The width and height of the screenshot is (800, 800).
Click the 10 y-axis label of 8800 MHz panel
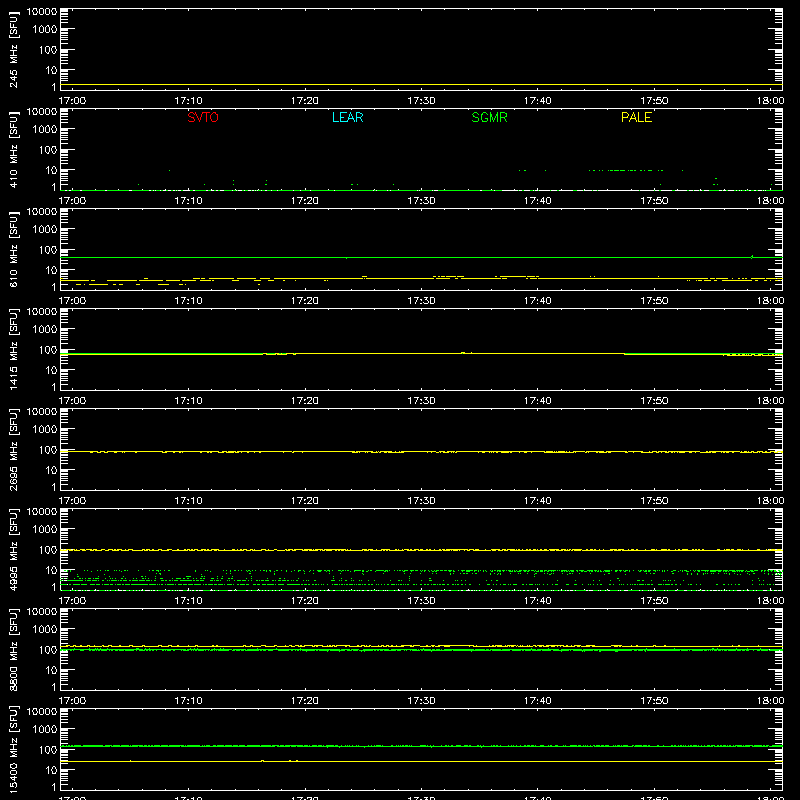coord(51,670)
